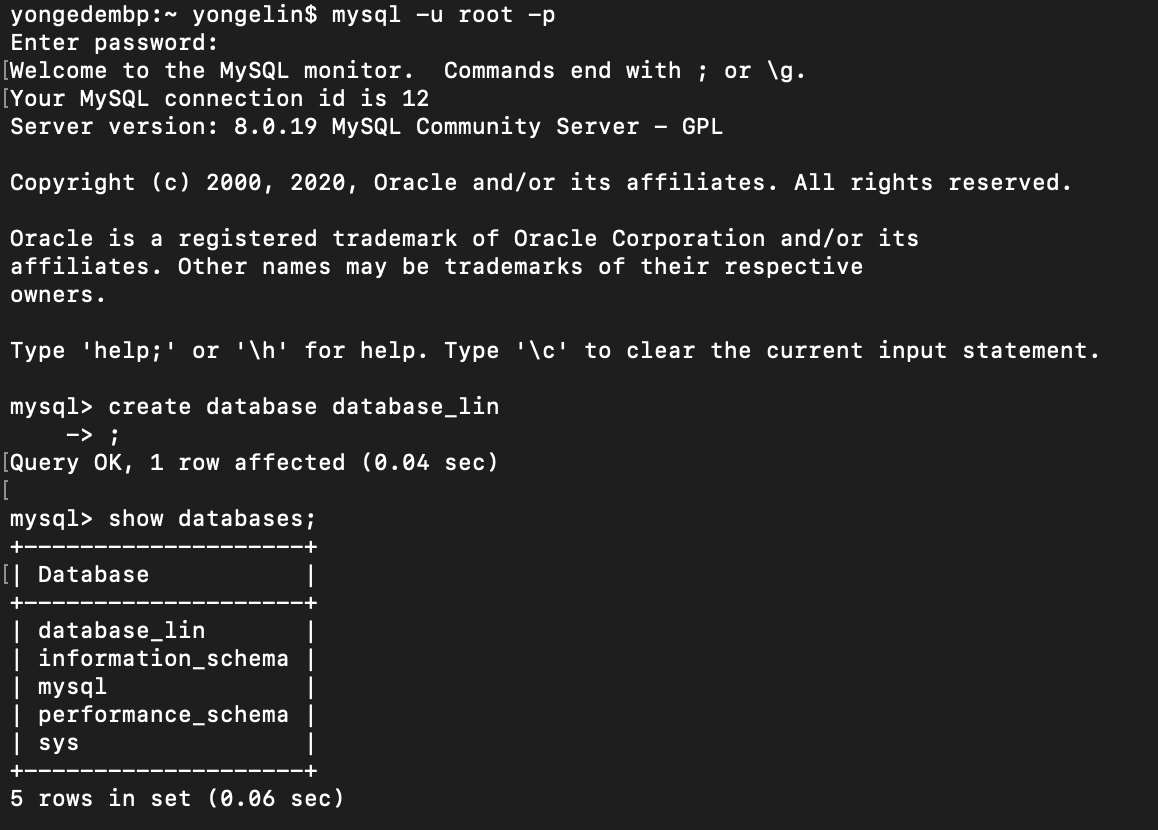The width and height of the screenshot is (1158, 830).
Task: Click the 'Enter password:' prompt line
Action: 114,43
